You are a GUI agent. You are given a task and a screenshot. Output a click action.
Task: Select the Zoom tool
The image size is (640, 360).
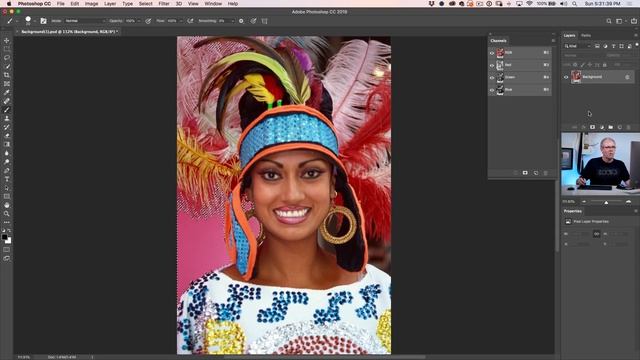(x=7, y=213)
